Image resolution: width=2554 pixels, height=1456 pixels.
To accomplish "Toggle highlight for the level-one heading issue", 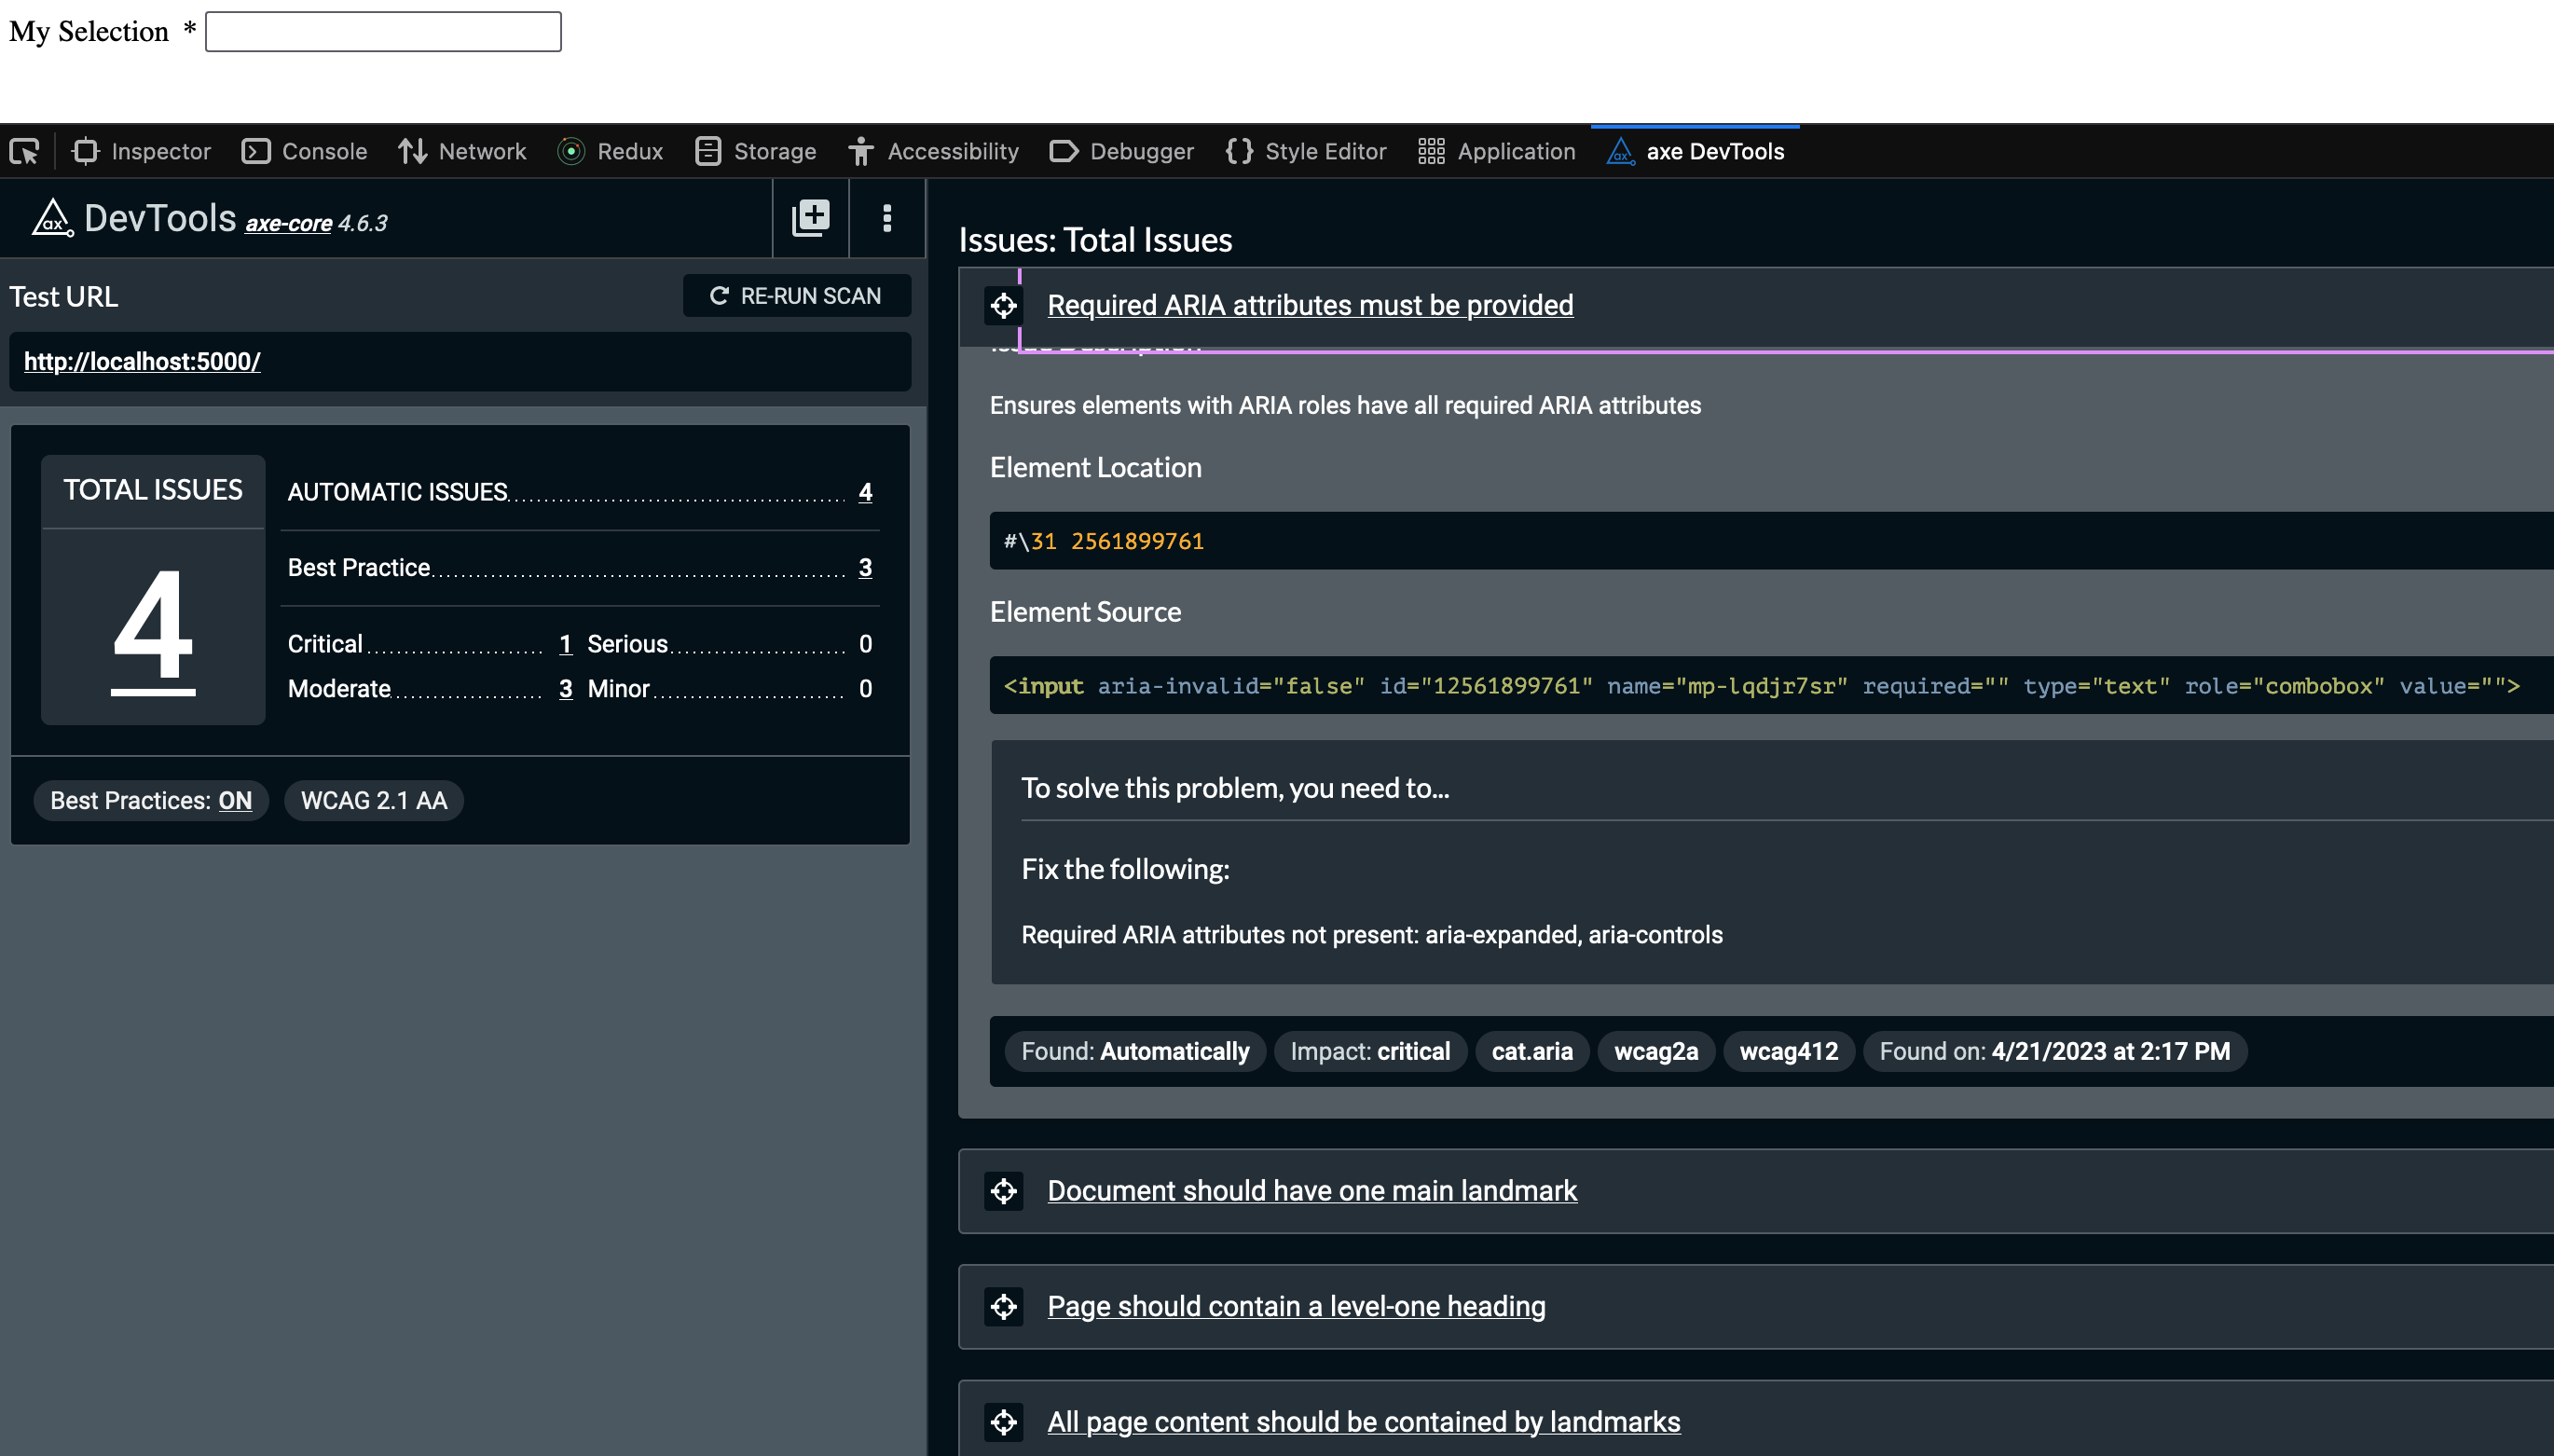I will [x=1003, y=1306].
